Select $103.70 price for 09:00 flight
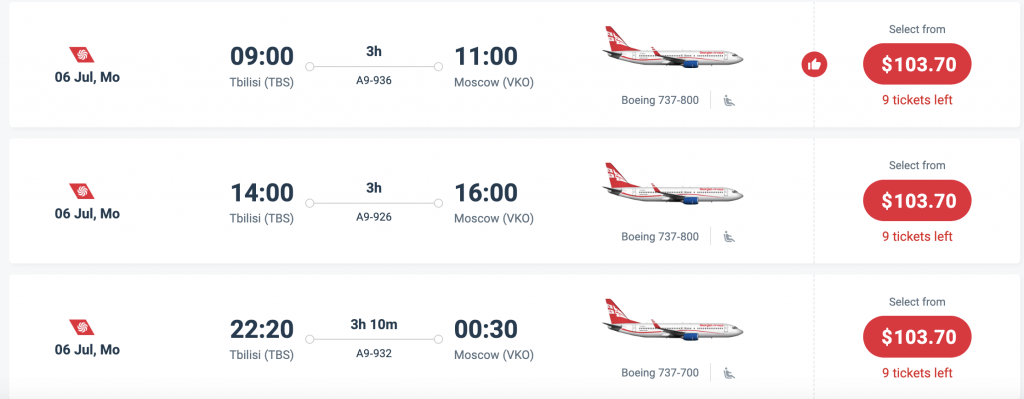 tap(918, 65)
